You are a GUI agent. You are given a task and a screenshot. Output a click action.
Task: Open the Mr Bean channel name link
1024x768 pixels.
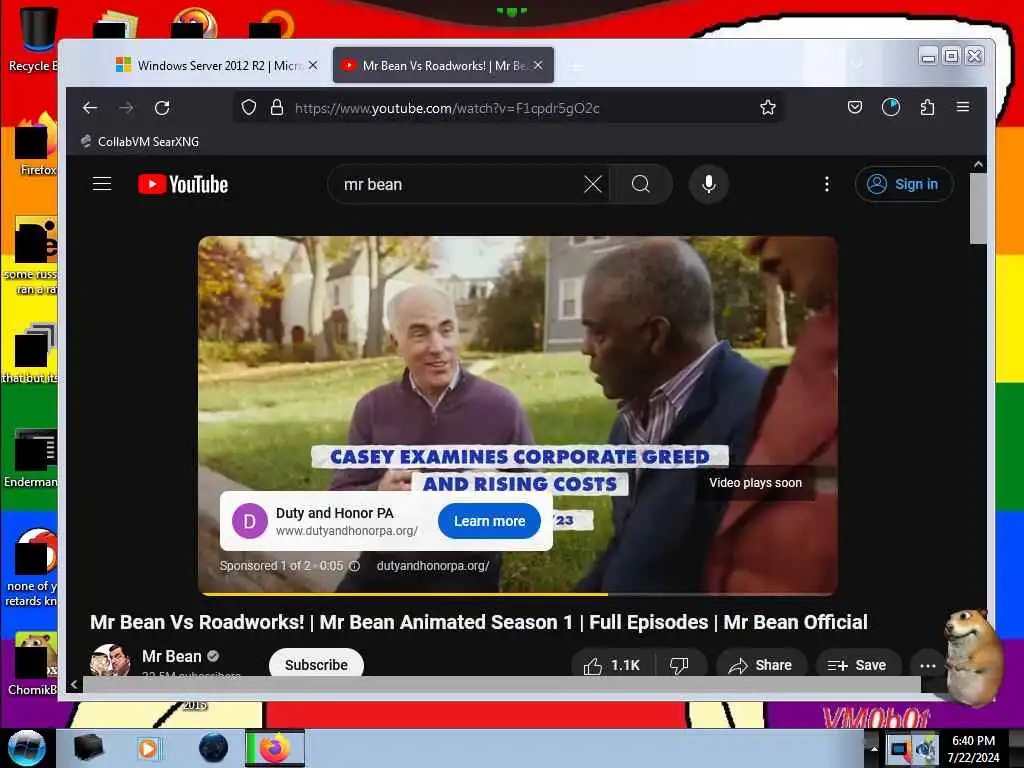pyautogui.click(x=172, y=656)
